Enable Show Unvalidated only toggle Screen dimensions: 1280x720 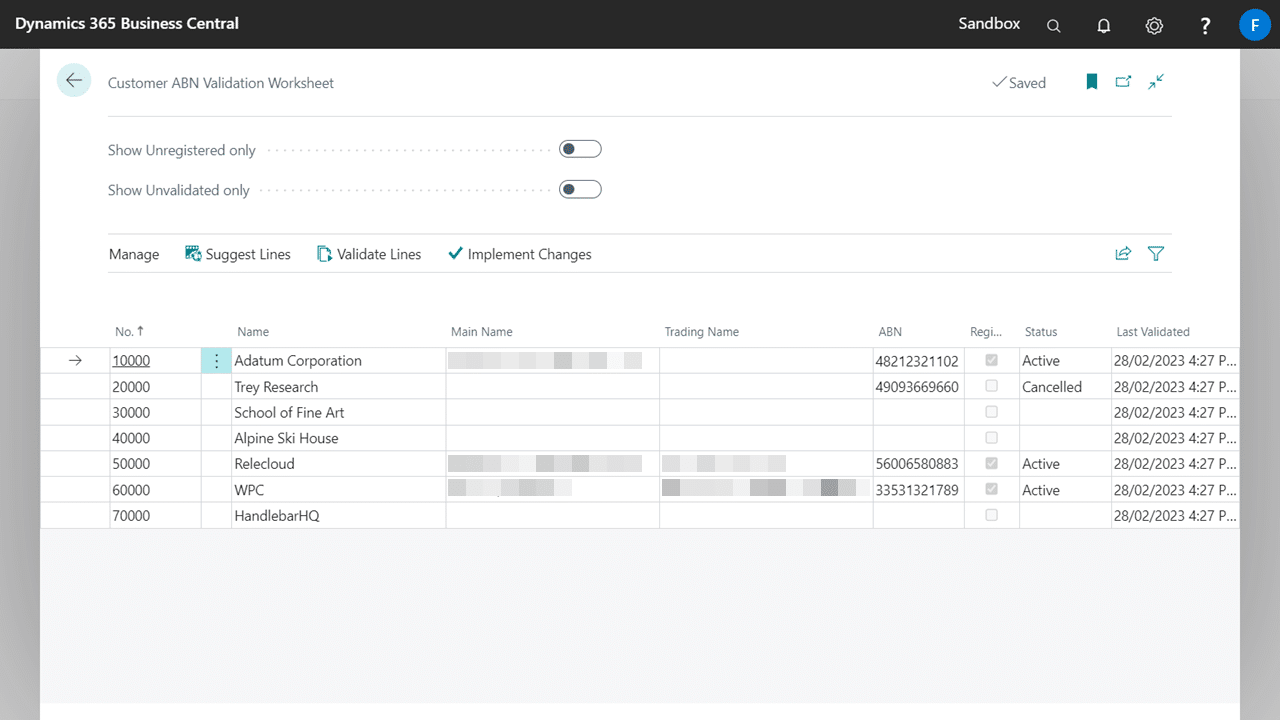[580, 190]
